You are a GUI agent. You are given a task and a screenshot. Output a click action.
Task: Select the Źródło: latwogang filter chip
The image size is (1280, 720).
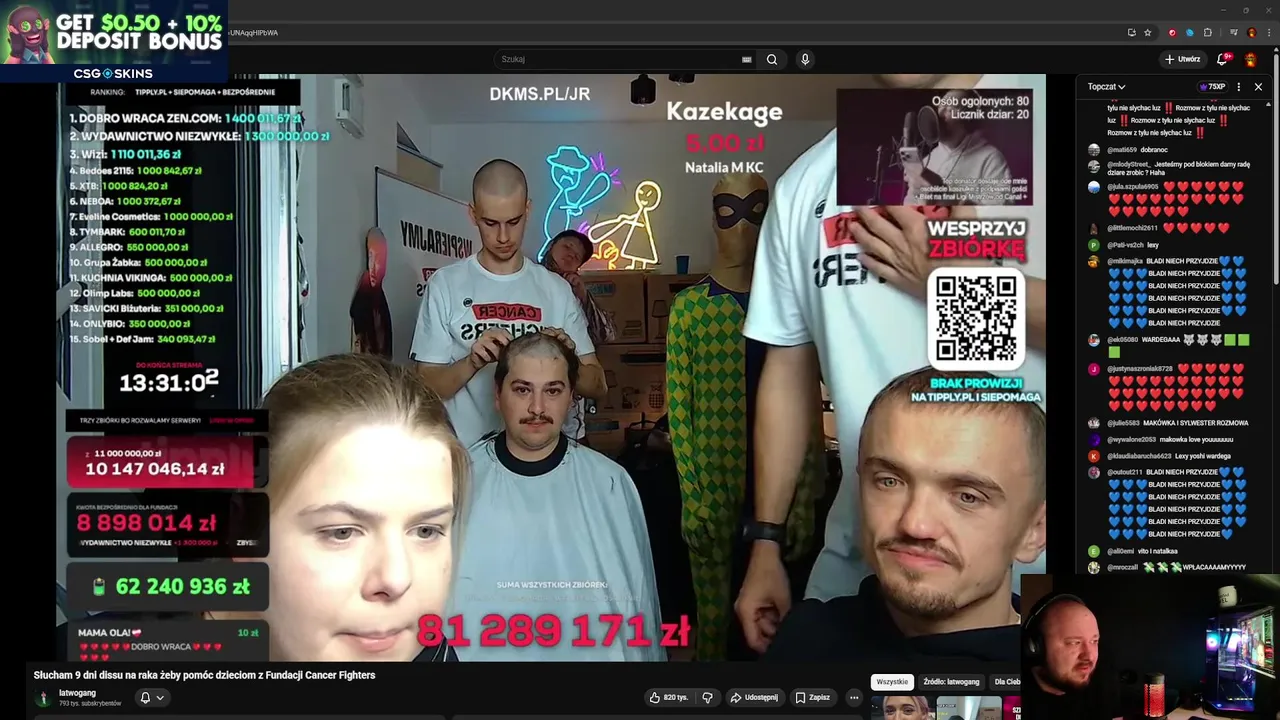coord(951,682)
